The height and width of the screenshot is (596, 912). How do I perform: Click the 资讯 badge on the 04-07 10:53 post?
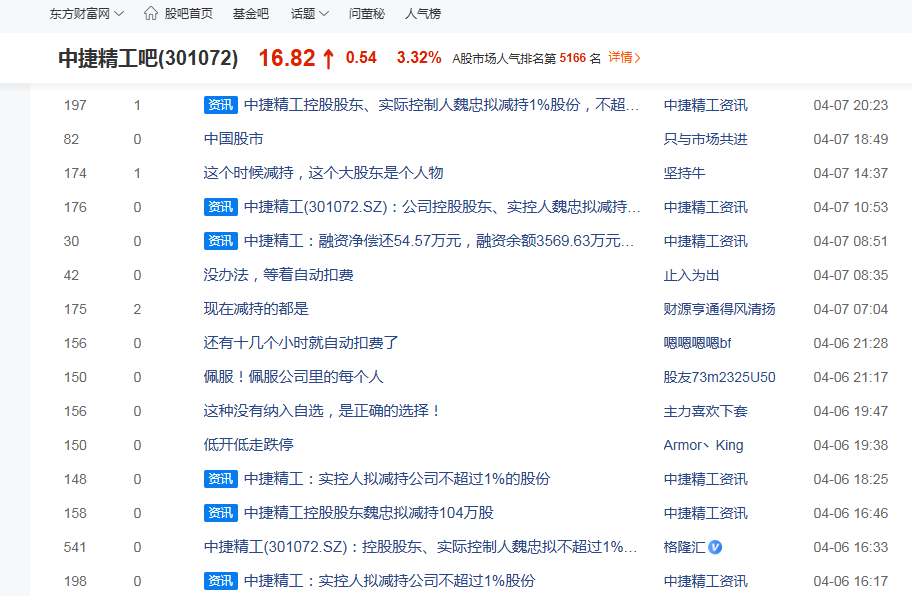[220, 207]
